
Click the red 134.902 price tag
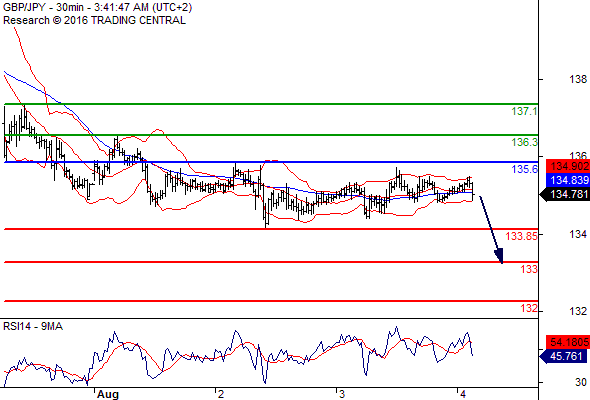568,166
